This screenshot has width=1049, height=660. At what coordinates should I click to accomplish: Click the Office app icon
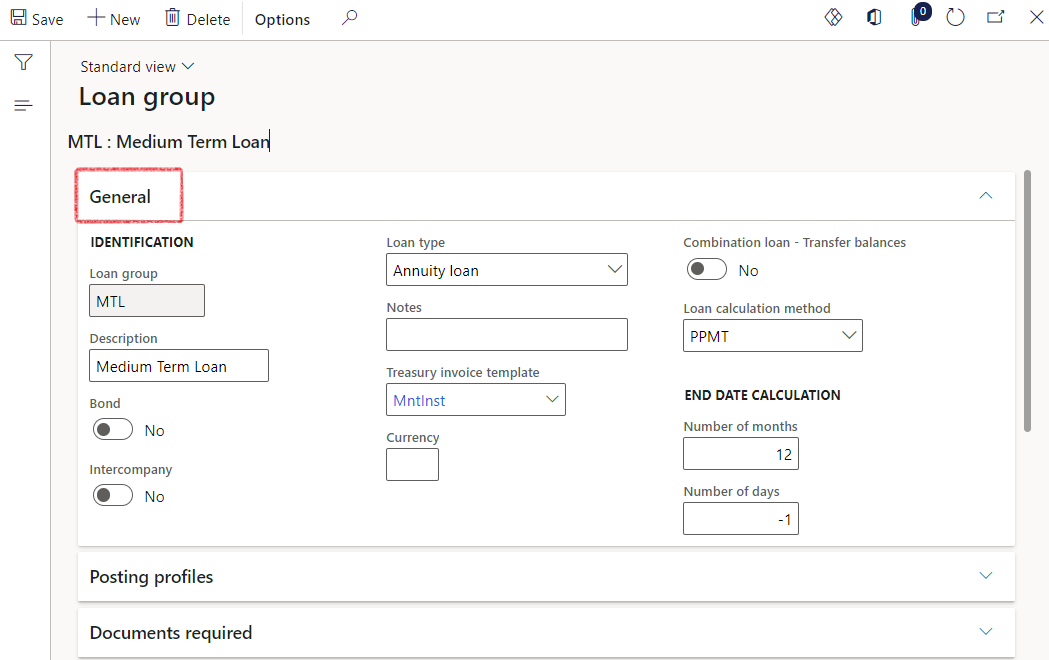coord(874,18)
